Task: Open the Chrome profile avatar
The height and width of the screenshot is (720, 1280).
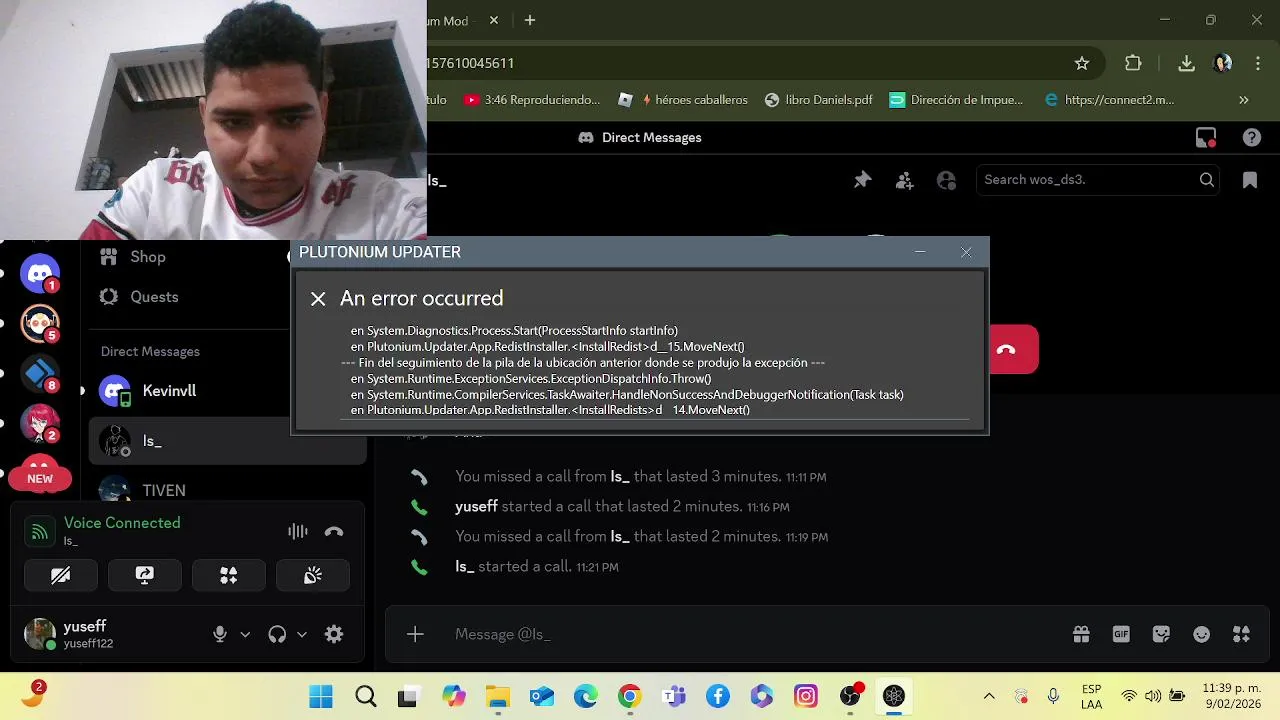Action: pyautogui.click(x=1222, y=63)
